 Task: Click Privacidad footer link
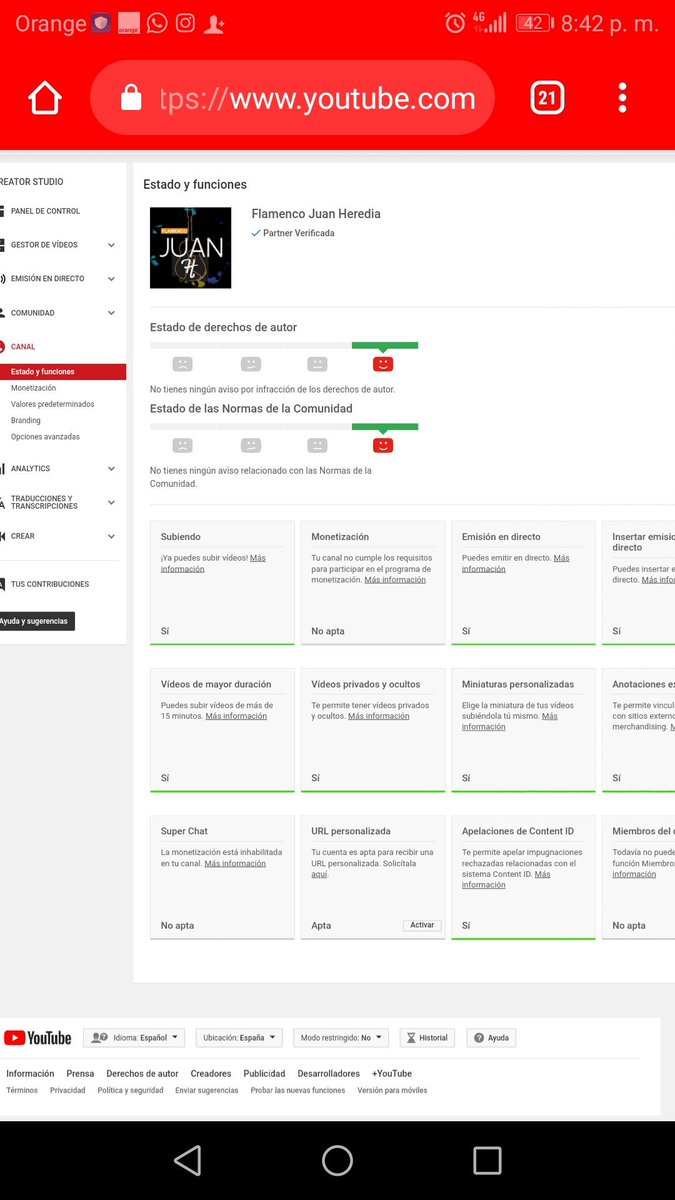coord(67,1090)
